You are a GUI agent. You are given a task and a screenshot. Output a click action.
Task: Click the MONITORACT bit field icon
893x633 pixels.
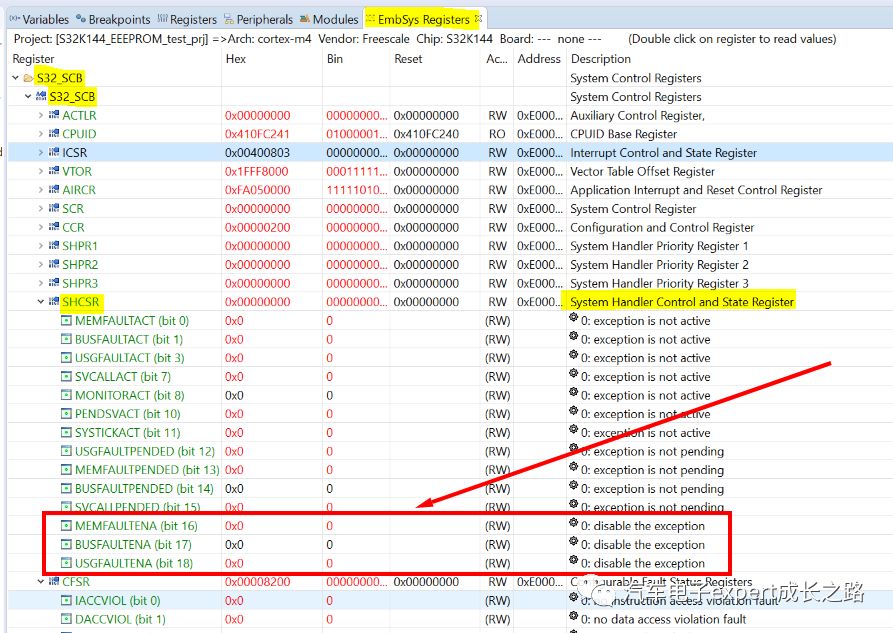67,395
